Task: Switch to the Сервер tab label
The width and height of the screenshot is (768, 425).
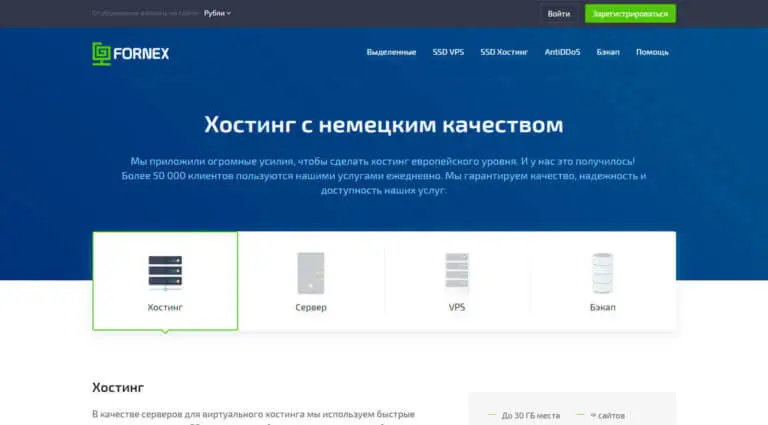Action: point(311,307)
